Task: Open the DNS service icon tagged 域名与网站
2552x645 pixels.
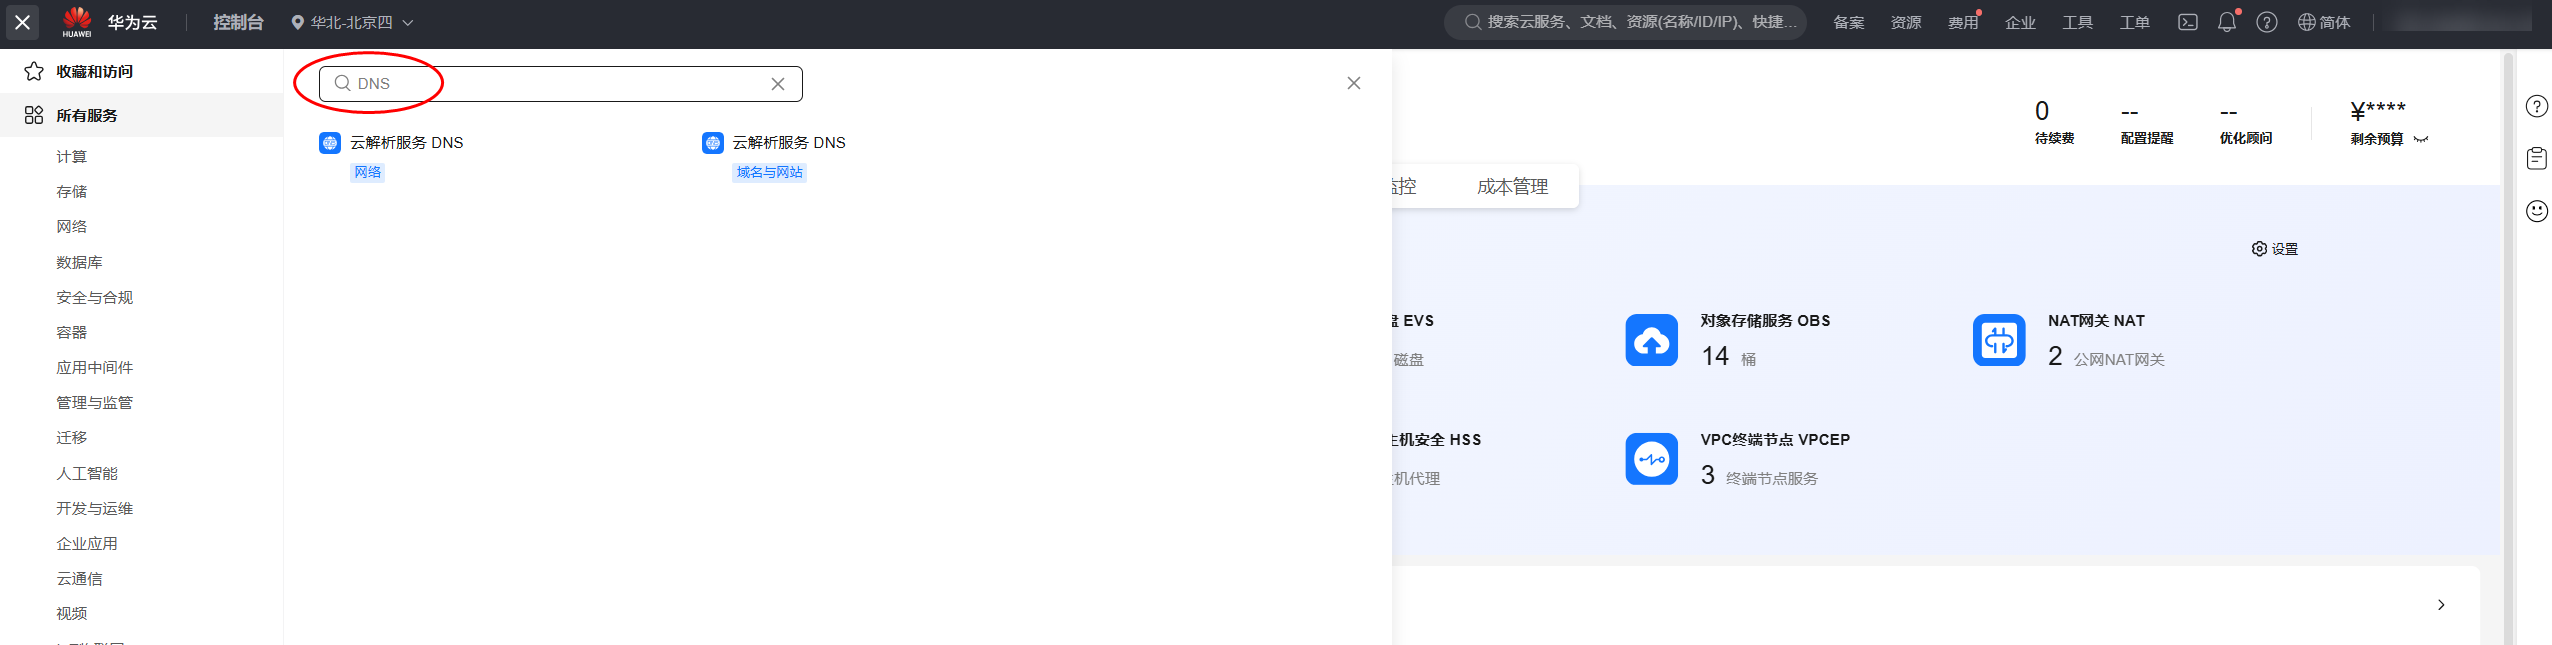Action: (713, 143)
